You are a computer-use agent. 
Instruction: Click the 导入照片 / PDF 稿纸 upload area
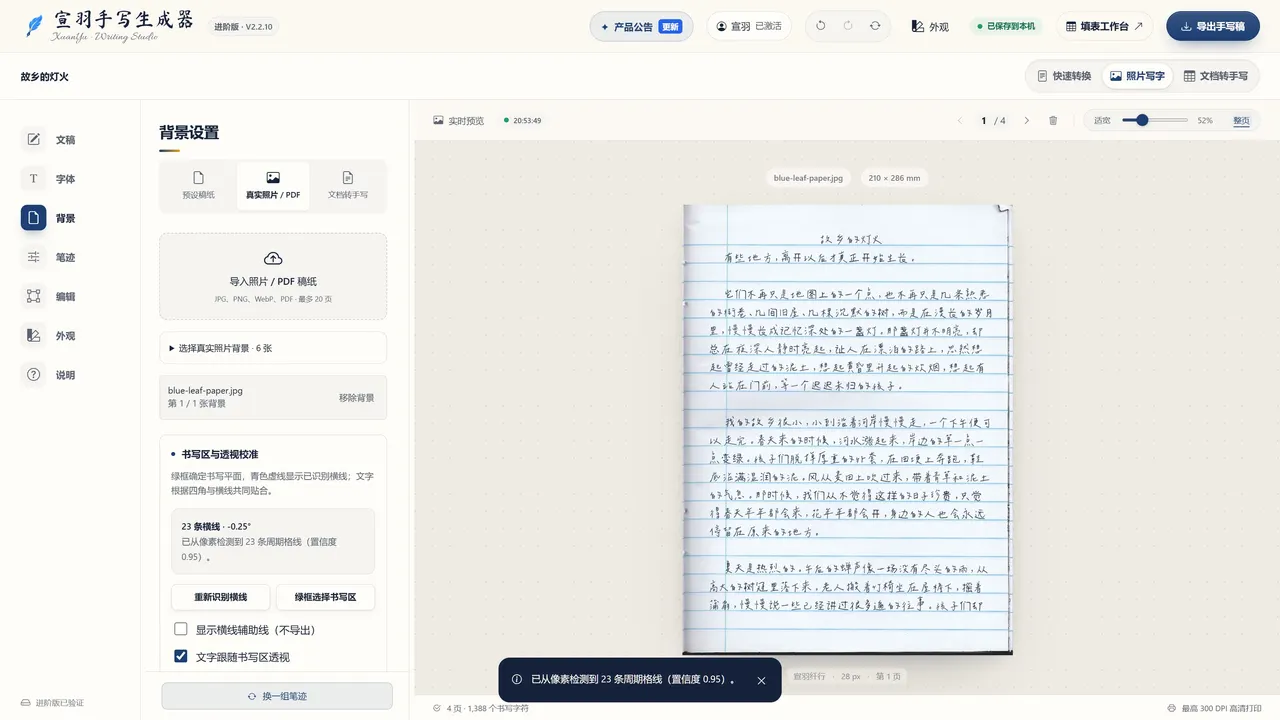[x=273, y=277]
